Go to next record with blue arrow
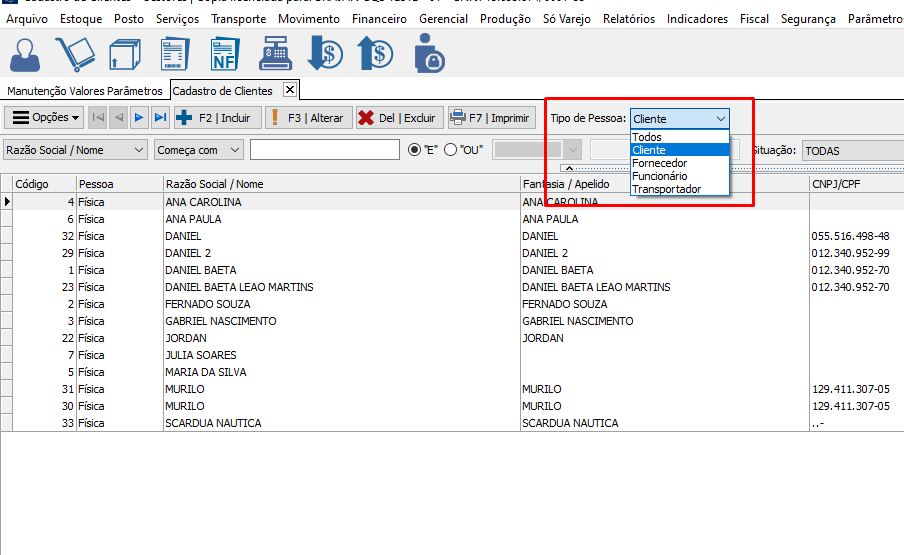 coord(139,118)
